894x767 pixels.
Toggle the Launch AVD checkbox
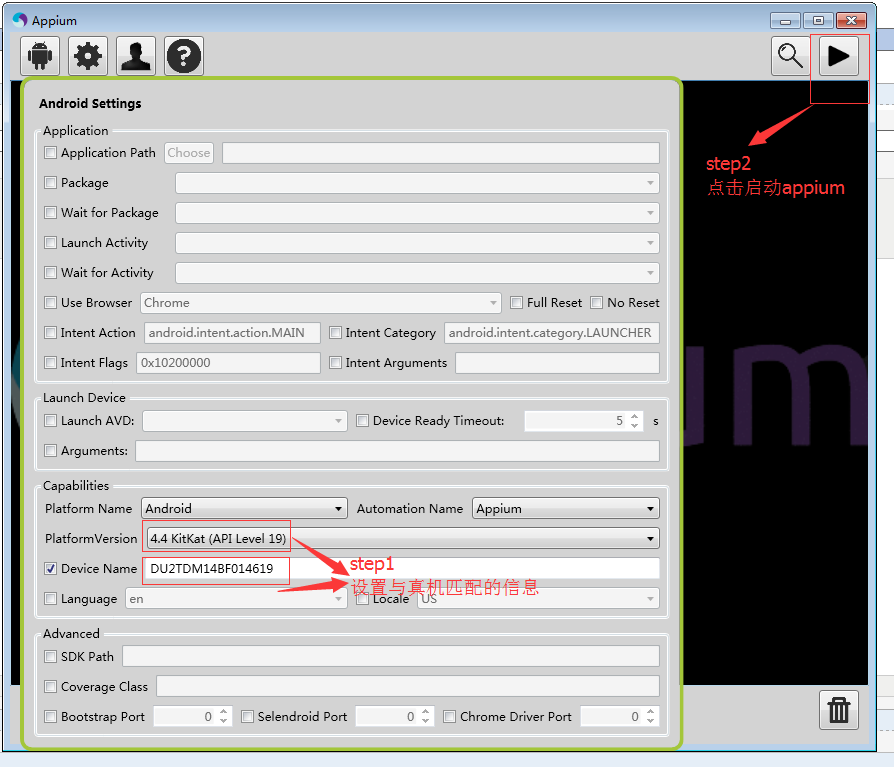[x=51, y=421]
